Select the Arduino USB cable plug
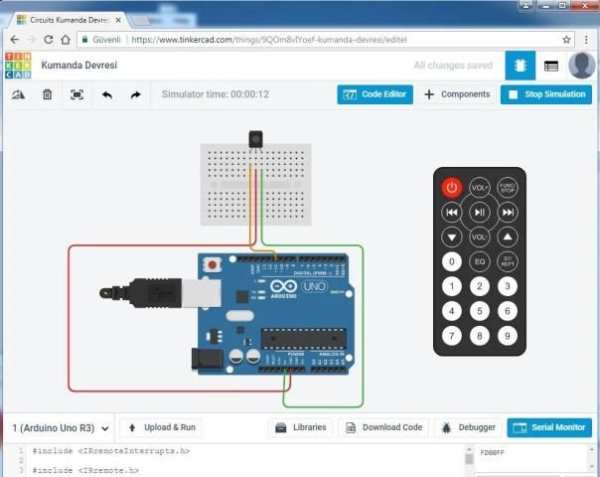This screenshot has height=477, width=600. (160, 293)
